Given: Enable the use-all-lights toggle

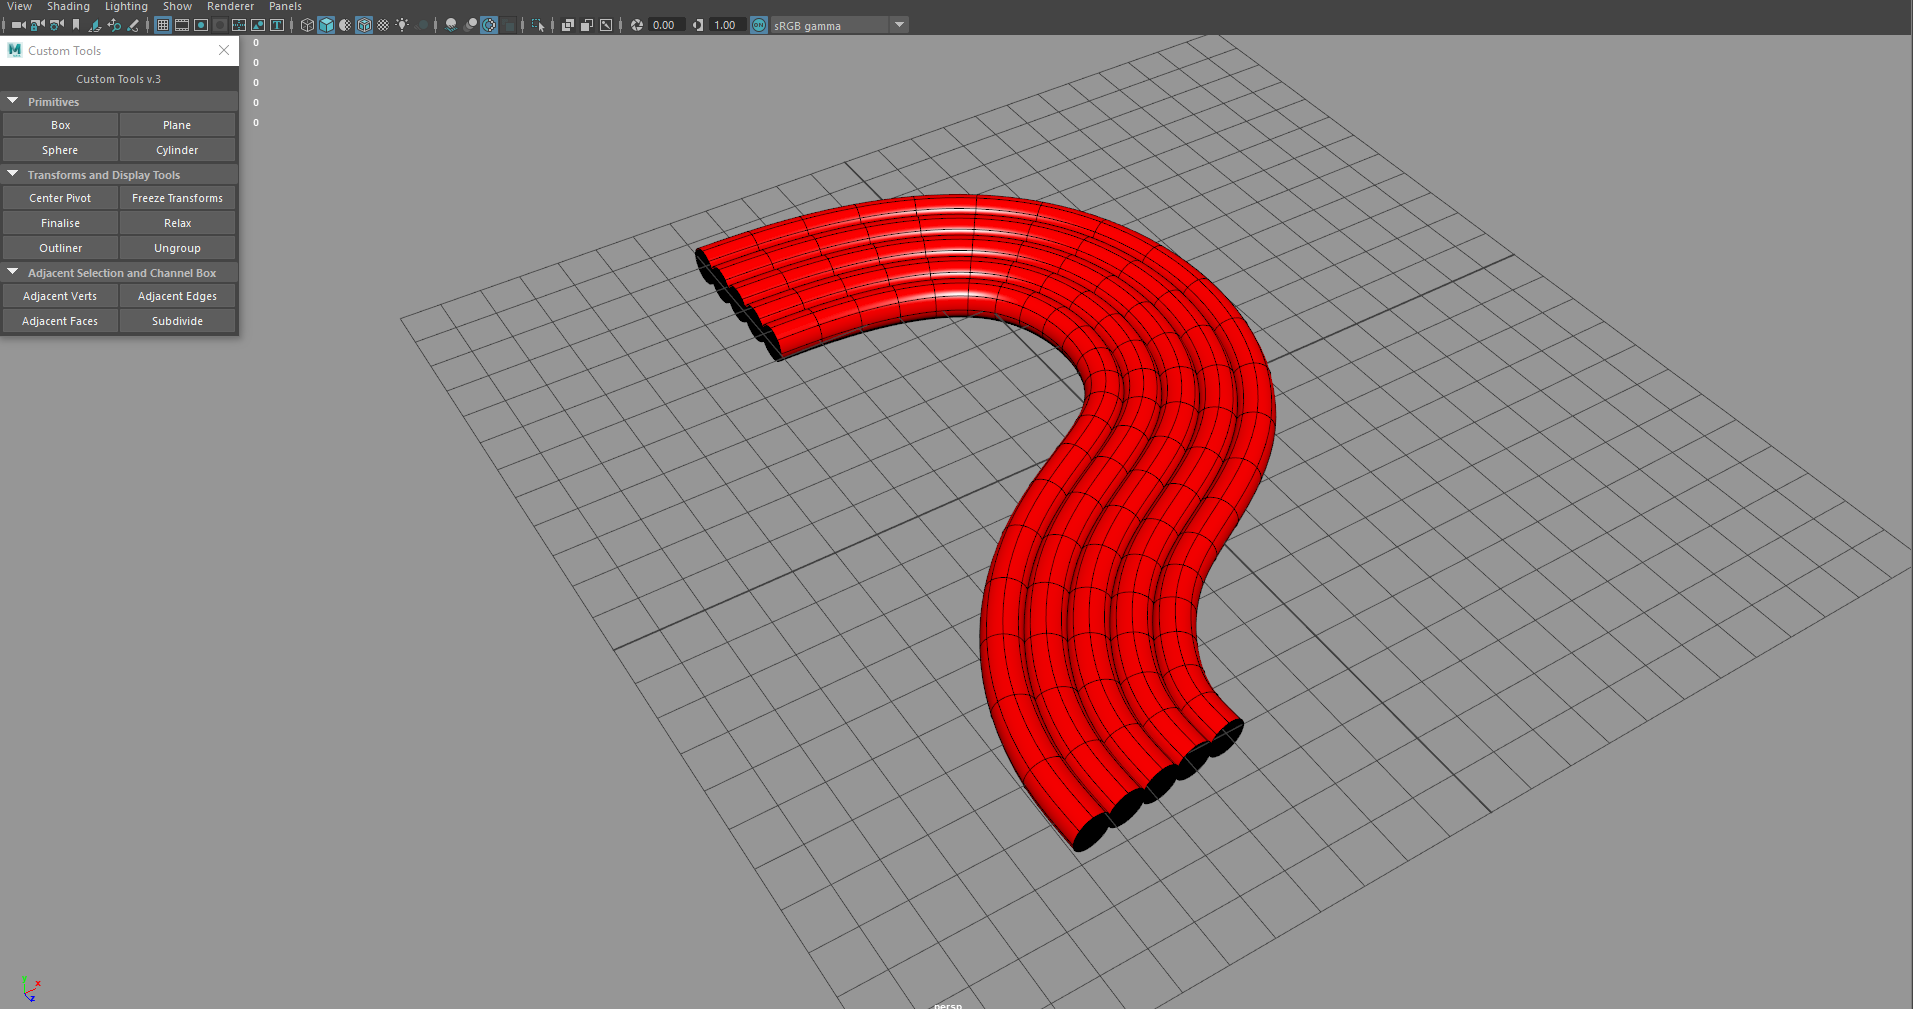Looking at the screenshot, I should click(402, 25).
